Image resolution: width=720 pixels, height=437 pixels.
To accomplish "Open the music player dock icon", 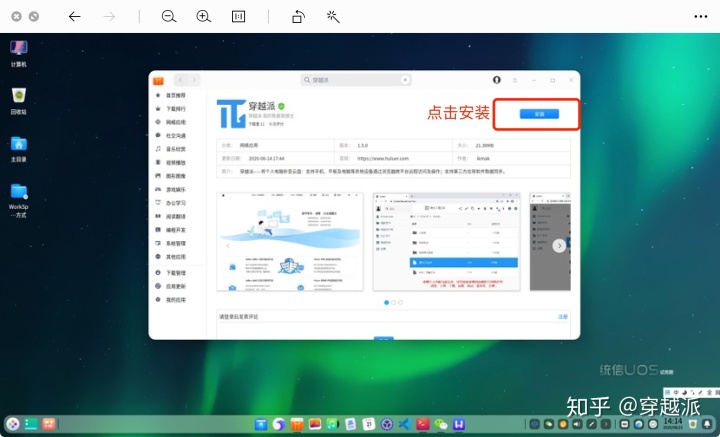I will [x=332, y=424].
